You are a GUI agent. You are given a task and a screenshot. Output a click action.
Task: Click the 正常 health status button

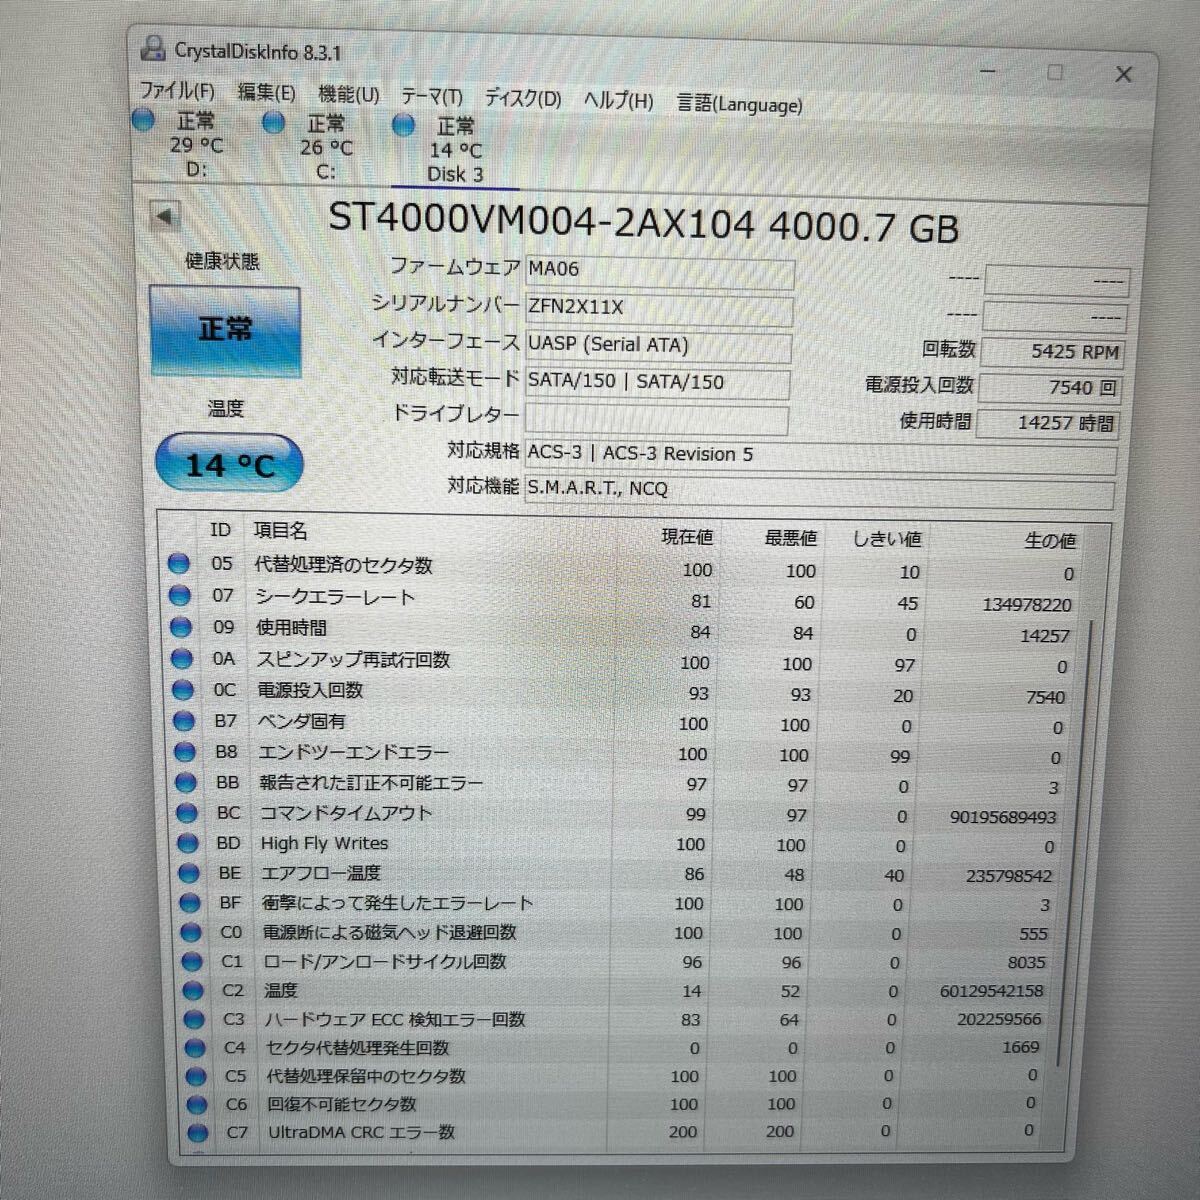[x=225, y=330]
